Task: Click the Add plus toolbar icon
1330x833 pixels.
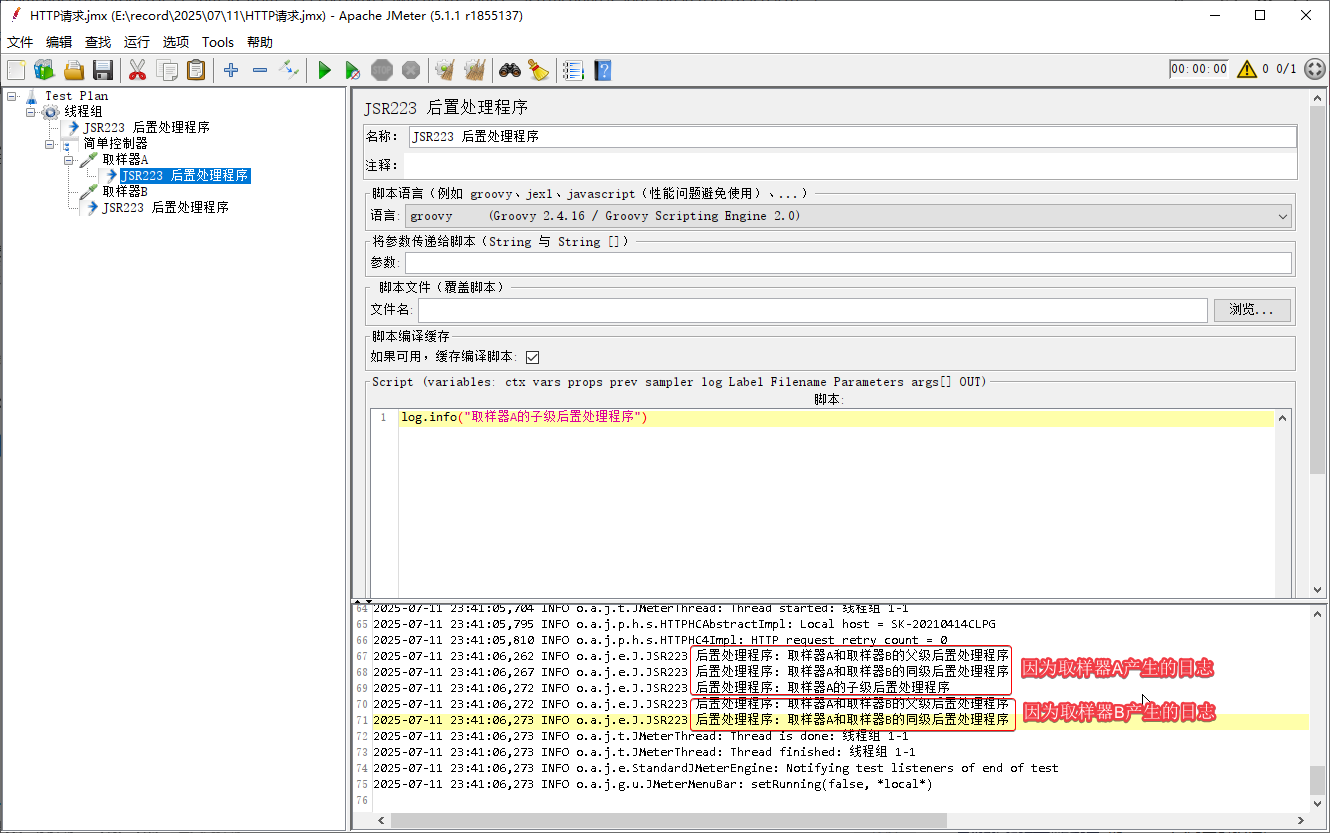Action: pos(231,70)
